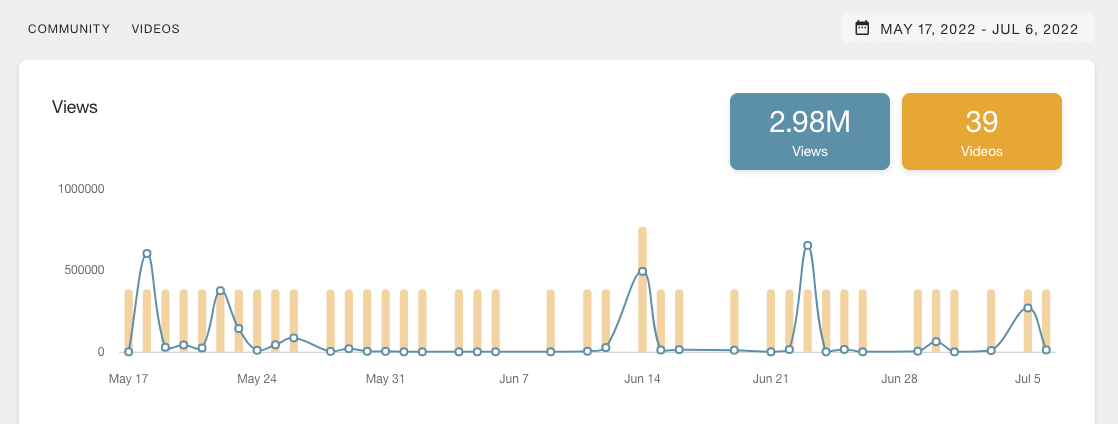Click the 'Jun 28' x-axis label
Screen dimensions: 1118x424
(899, 379)
